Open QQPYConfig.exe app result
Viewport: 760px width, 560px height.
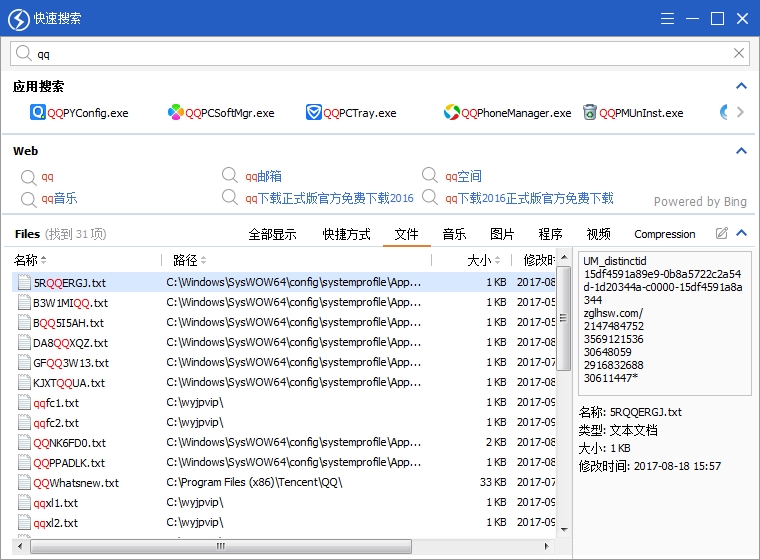tap(80, 113)
